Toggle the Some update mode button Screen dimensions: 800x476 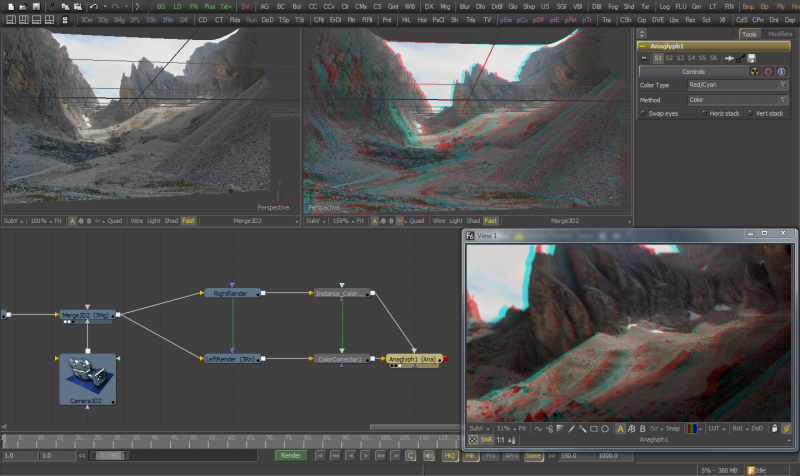coord(533,456)
